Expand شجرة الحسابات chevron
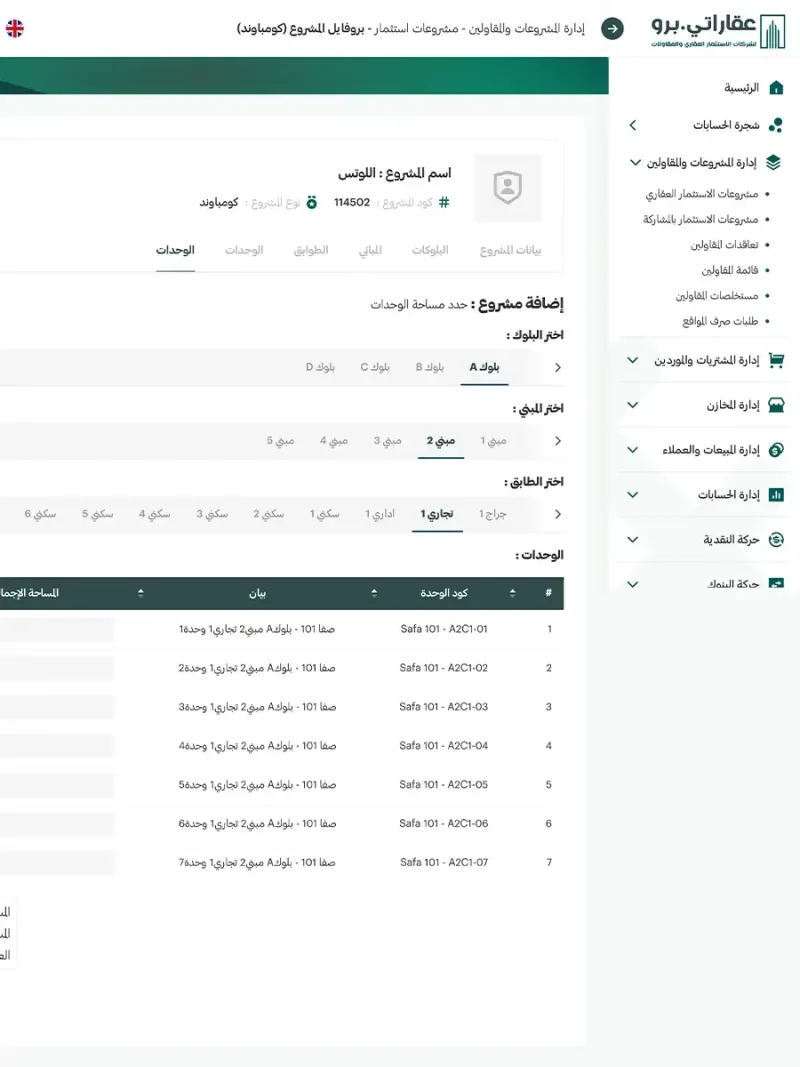Viewport: 800px width, 1067px height. tap(633, 125)
